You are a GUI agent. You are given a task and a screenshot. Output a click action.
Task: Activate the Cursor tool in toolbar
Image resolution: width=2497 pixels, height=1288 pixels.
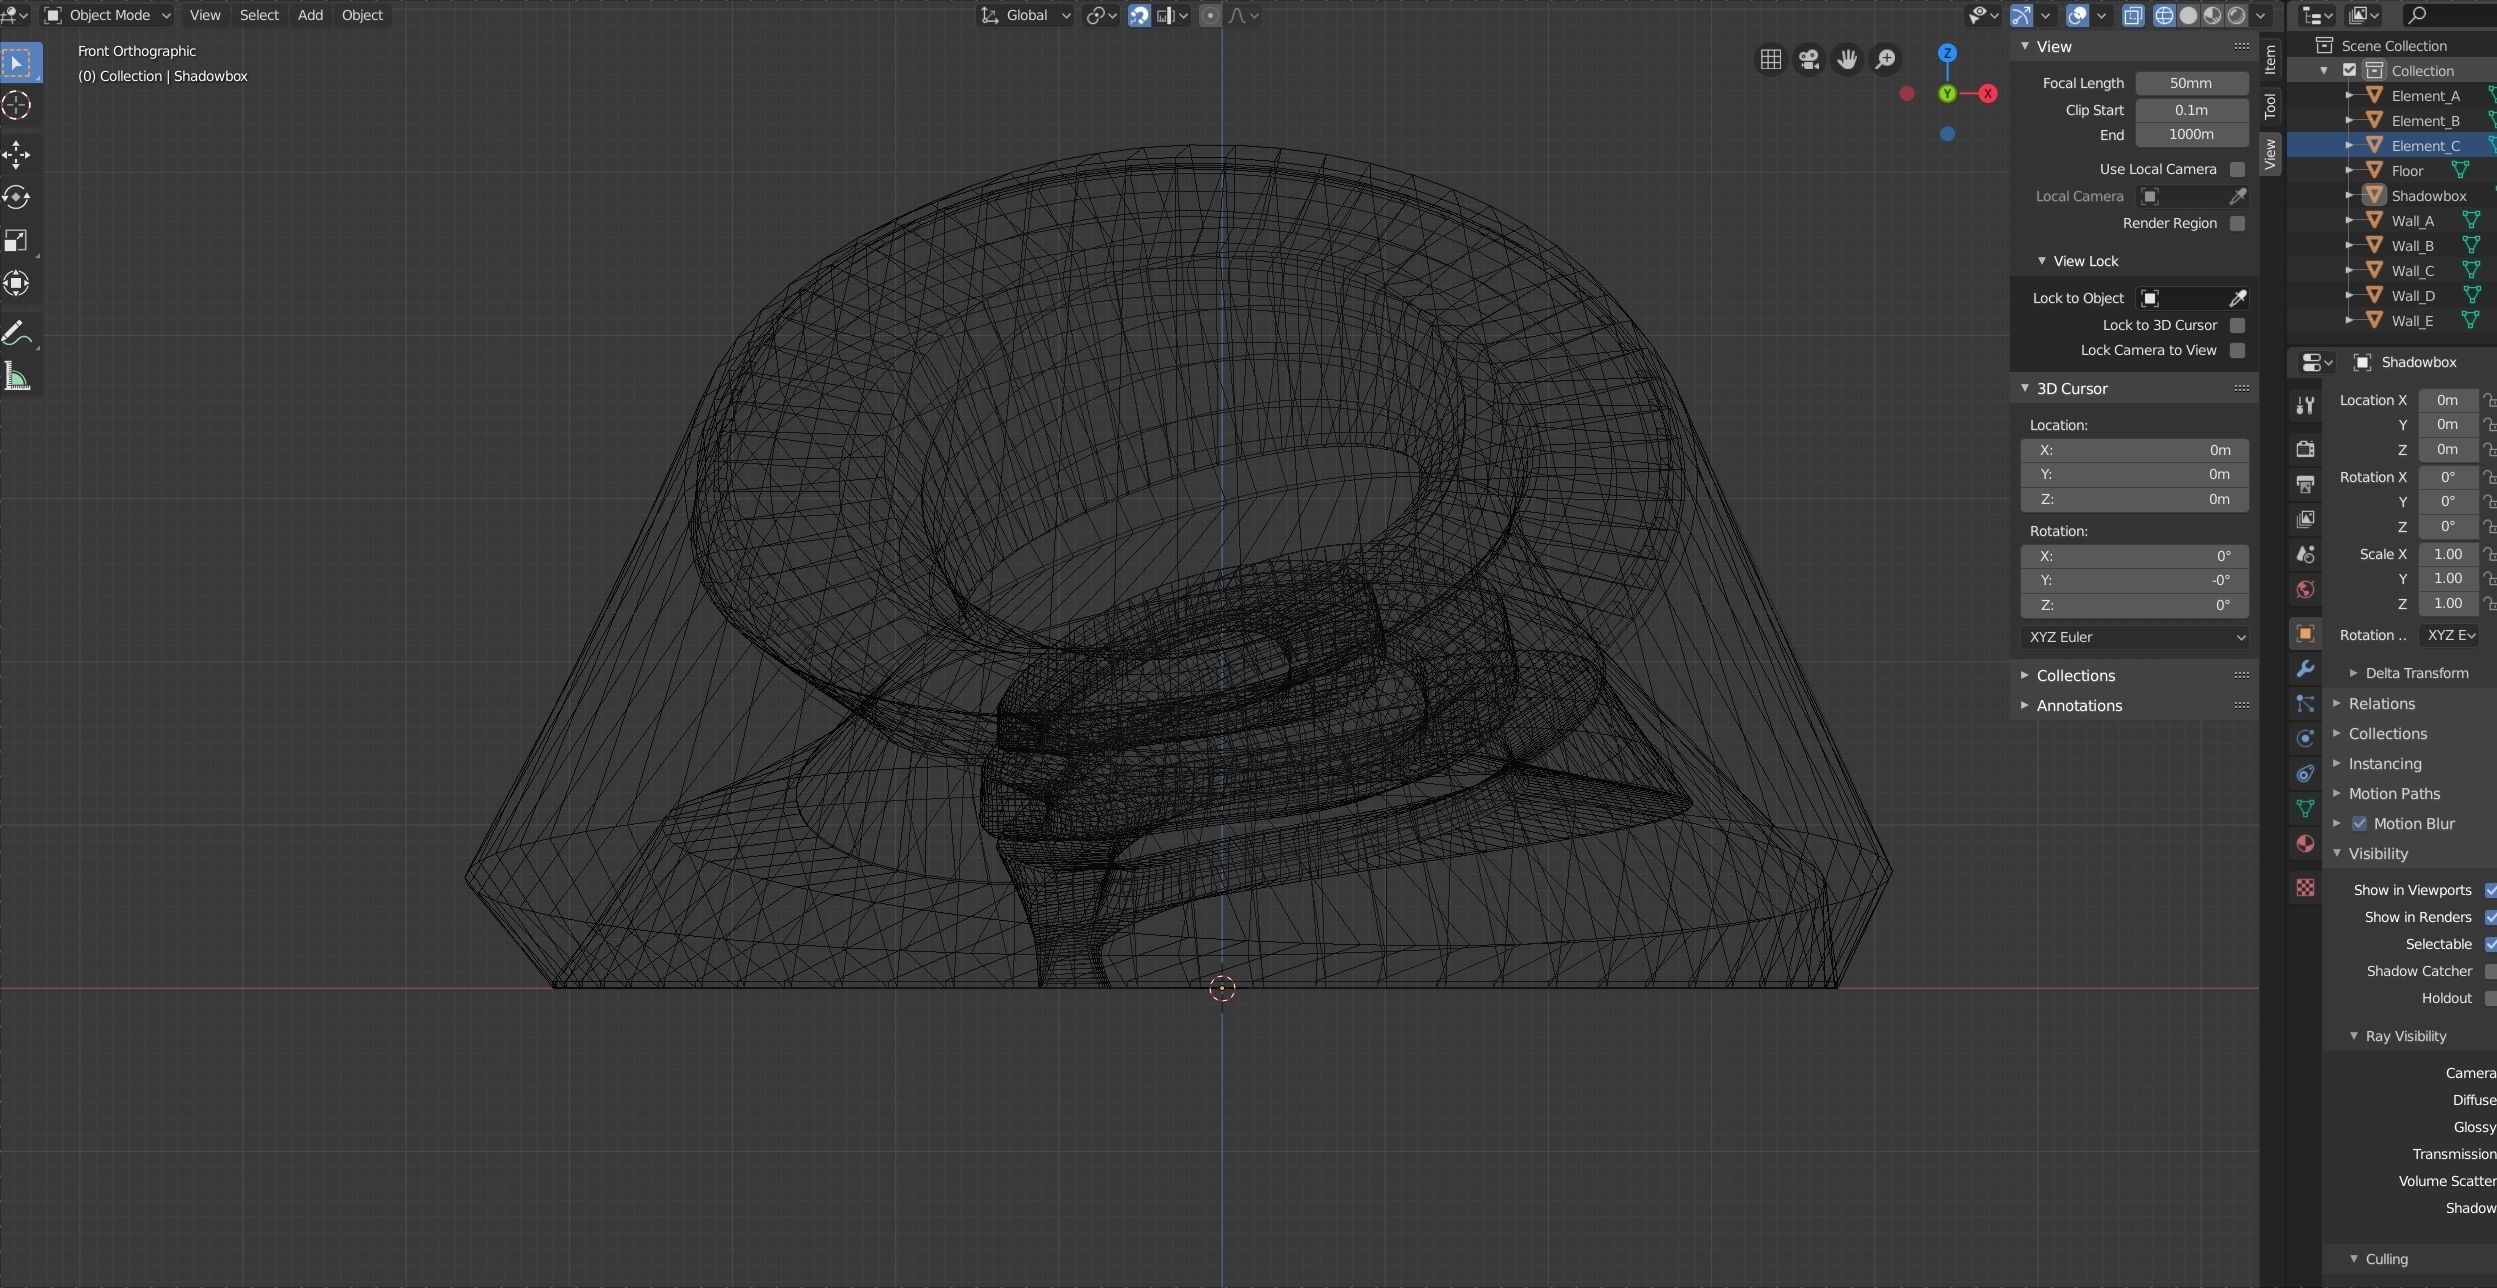point(18,106)
